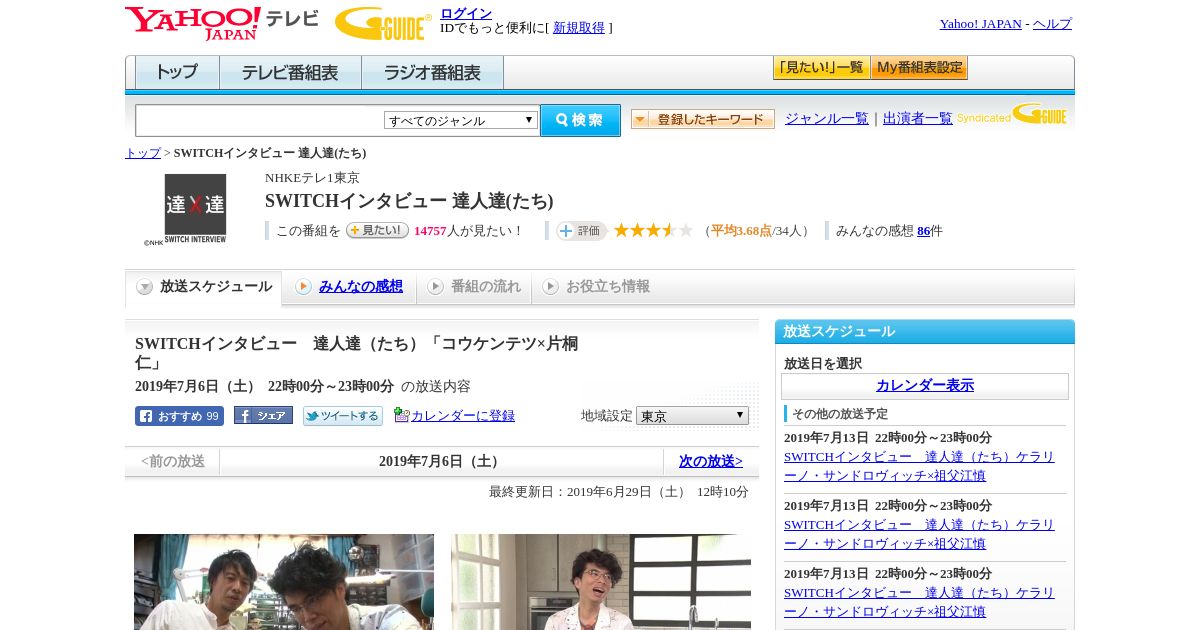The image size is (1200, 630).
Task: Switch to ラジオ番組表 tab
Action: pyautogui.click(x=432, y=73)
